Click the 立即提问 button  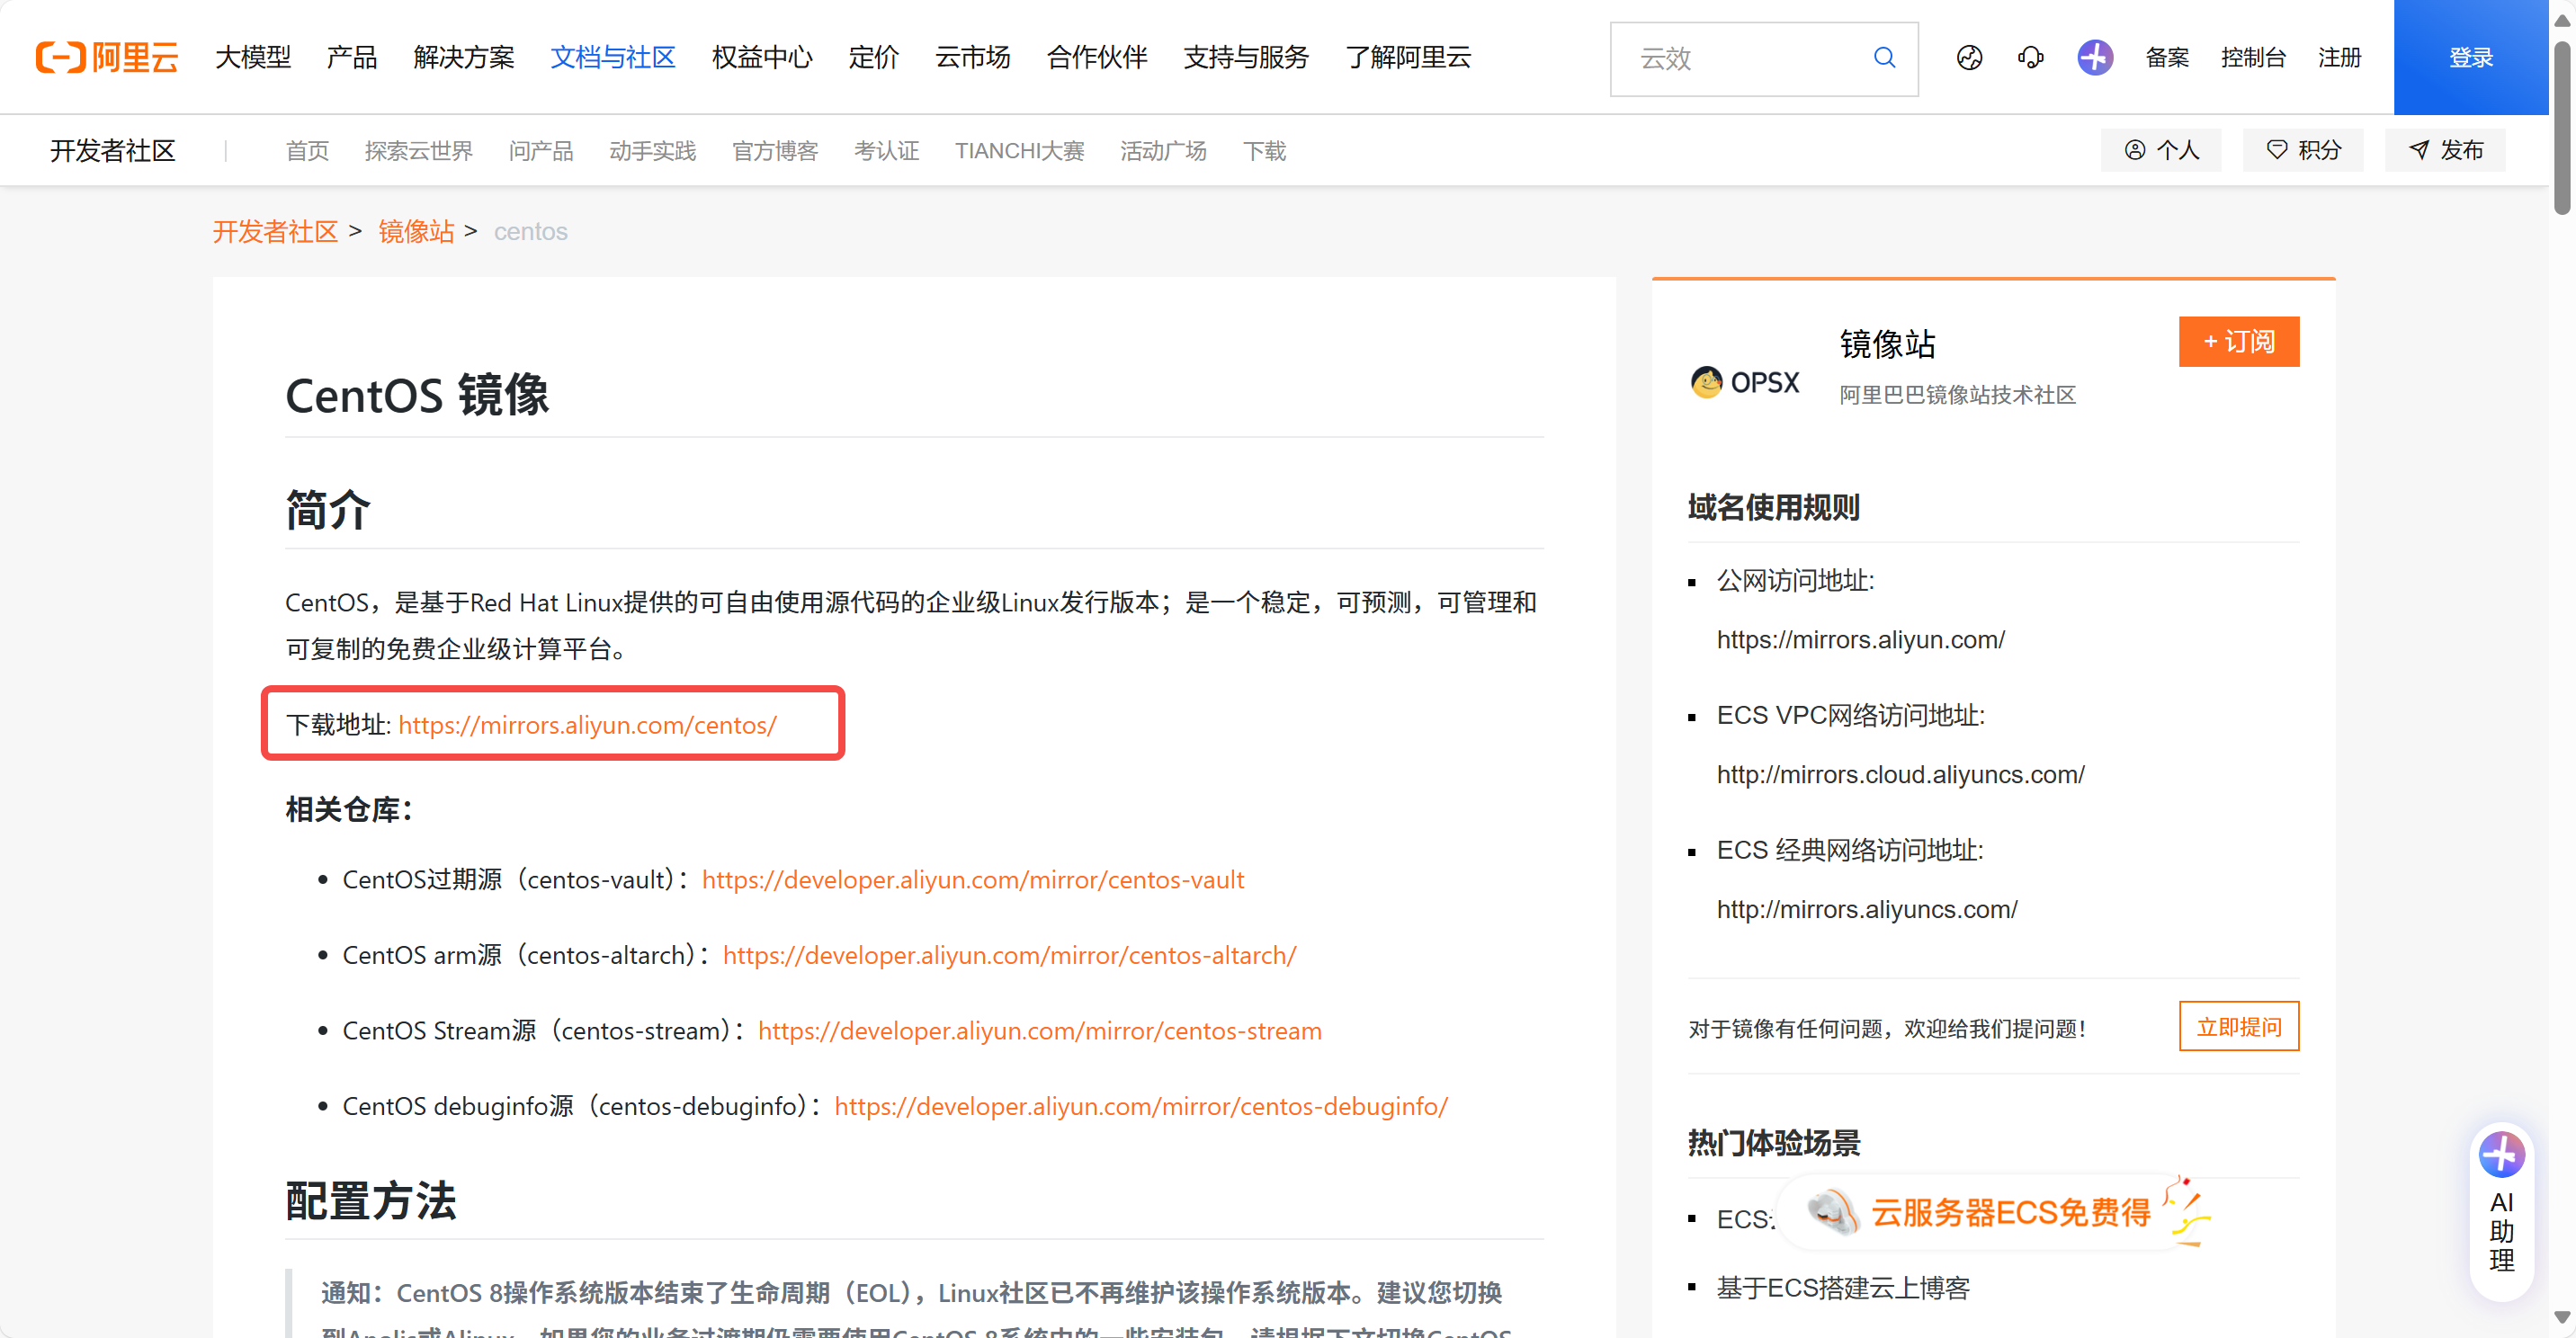(2238, 1027)
